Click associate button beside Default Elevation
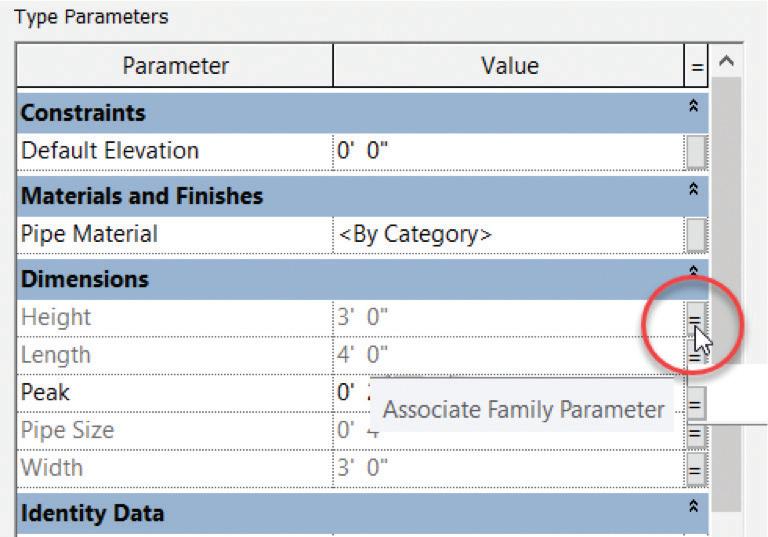This screenshot has height=537, width=768. [696, 152]
